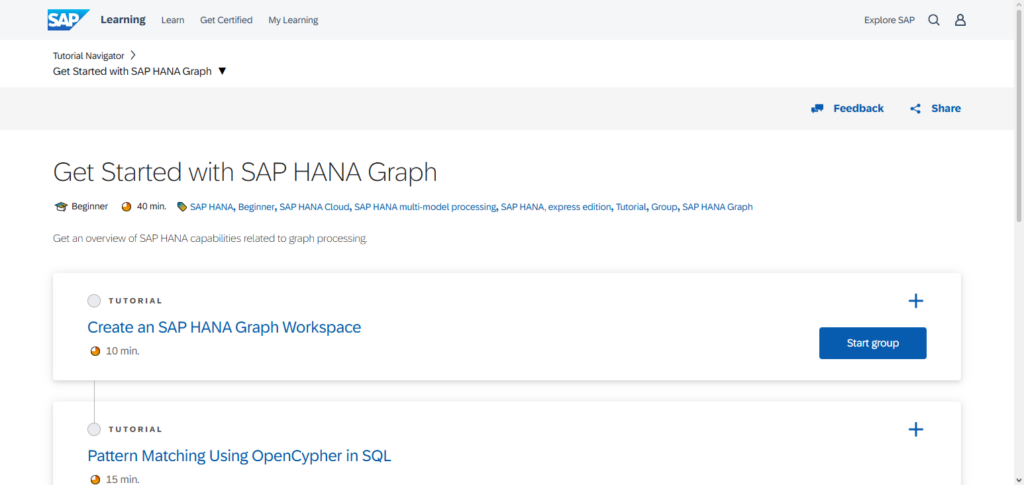Click the 10 min. duration icon

(x=95, y=351)
